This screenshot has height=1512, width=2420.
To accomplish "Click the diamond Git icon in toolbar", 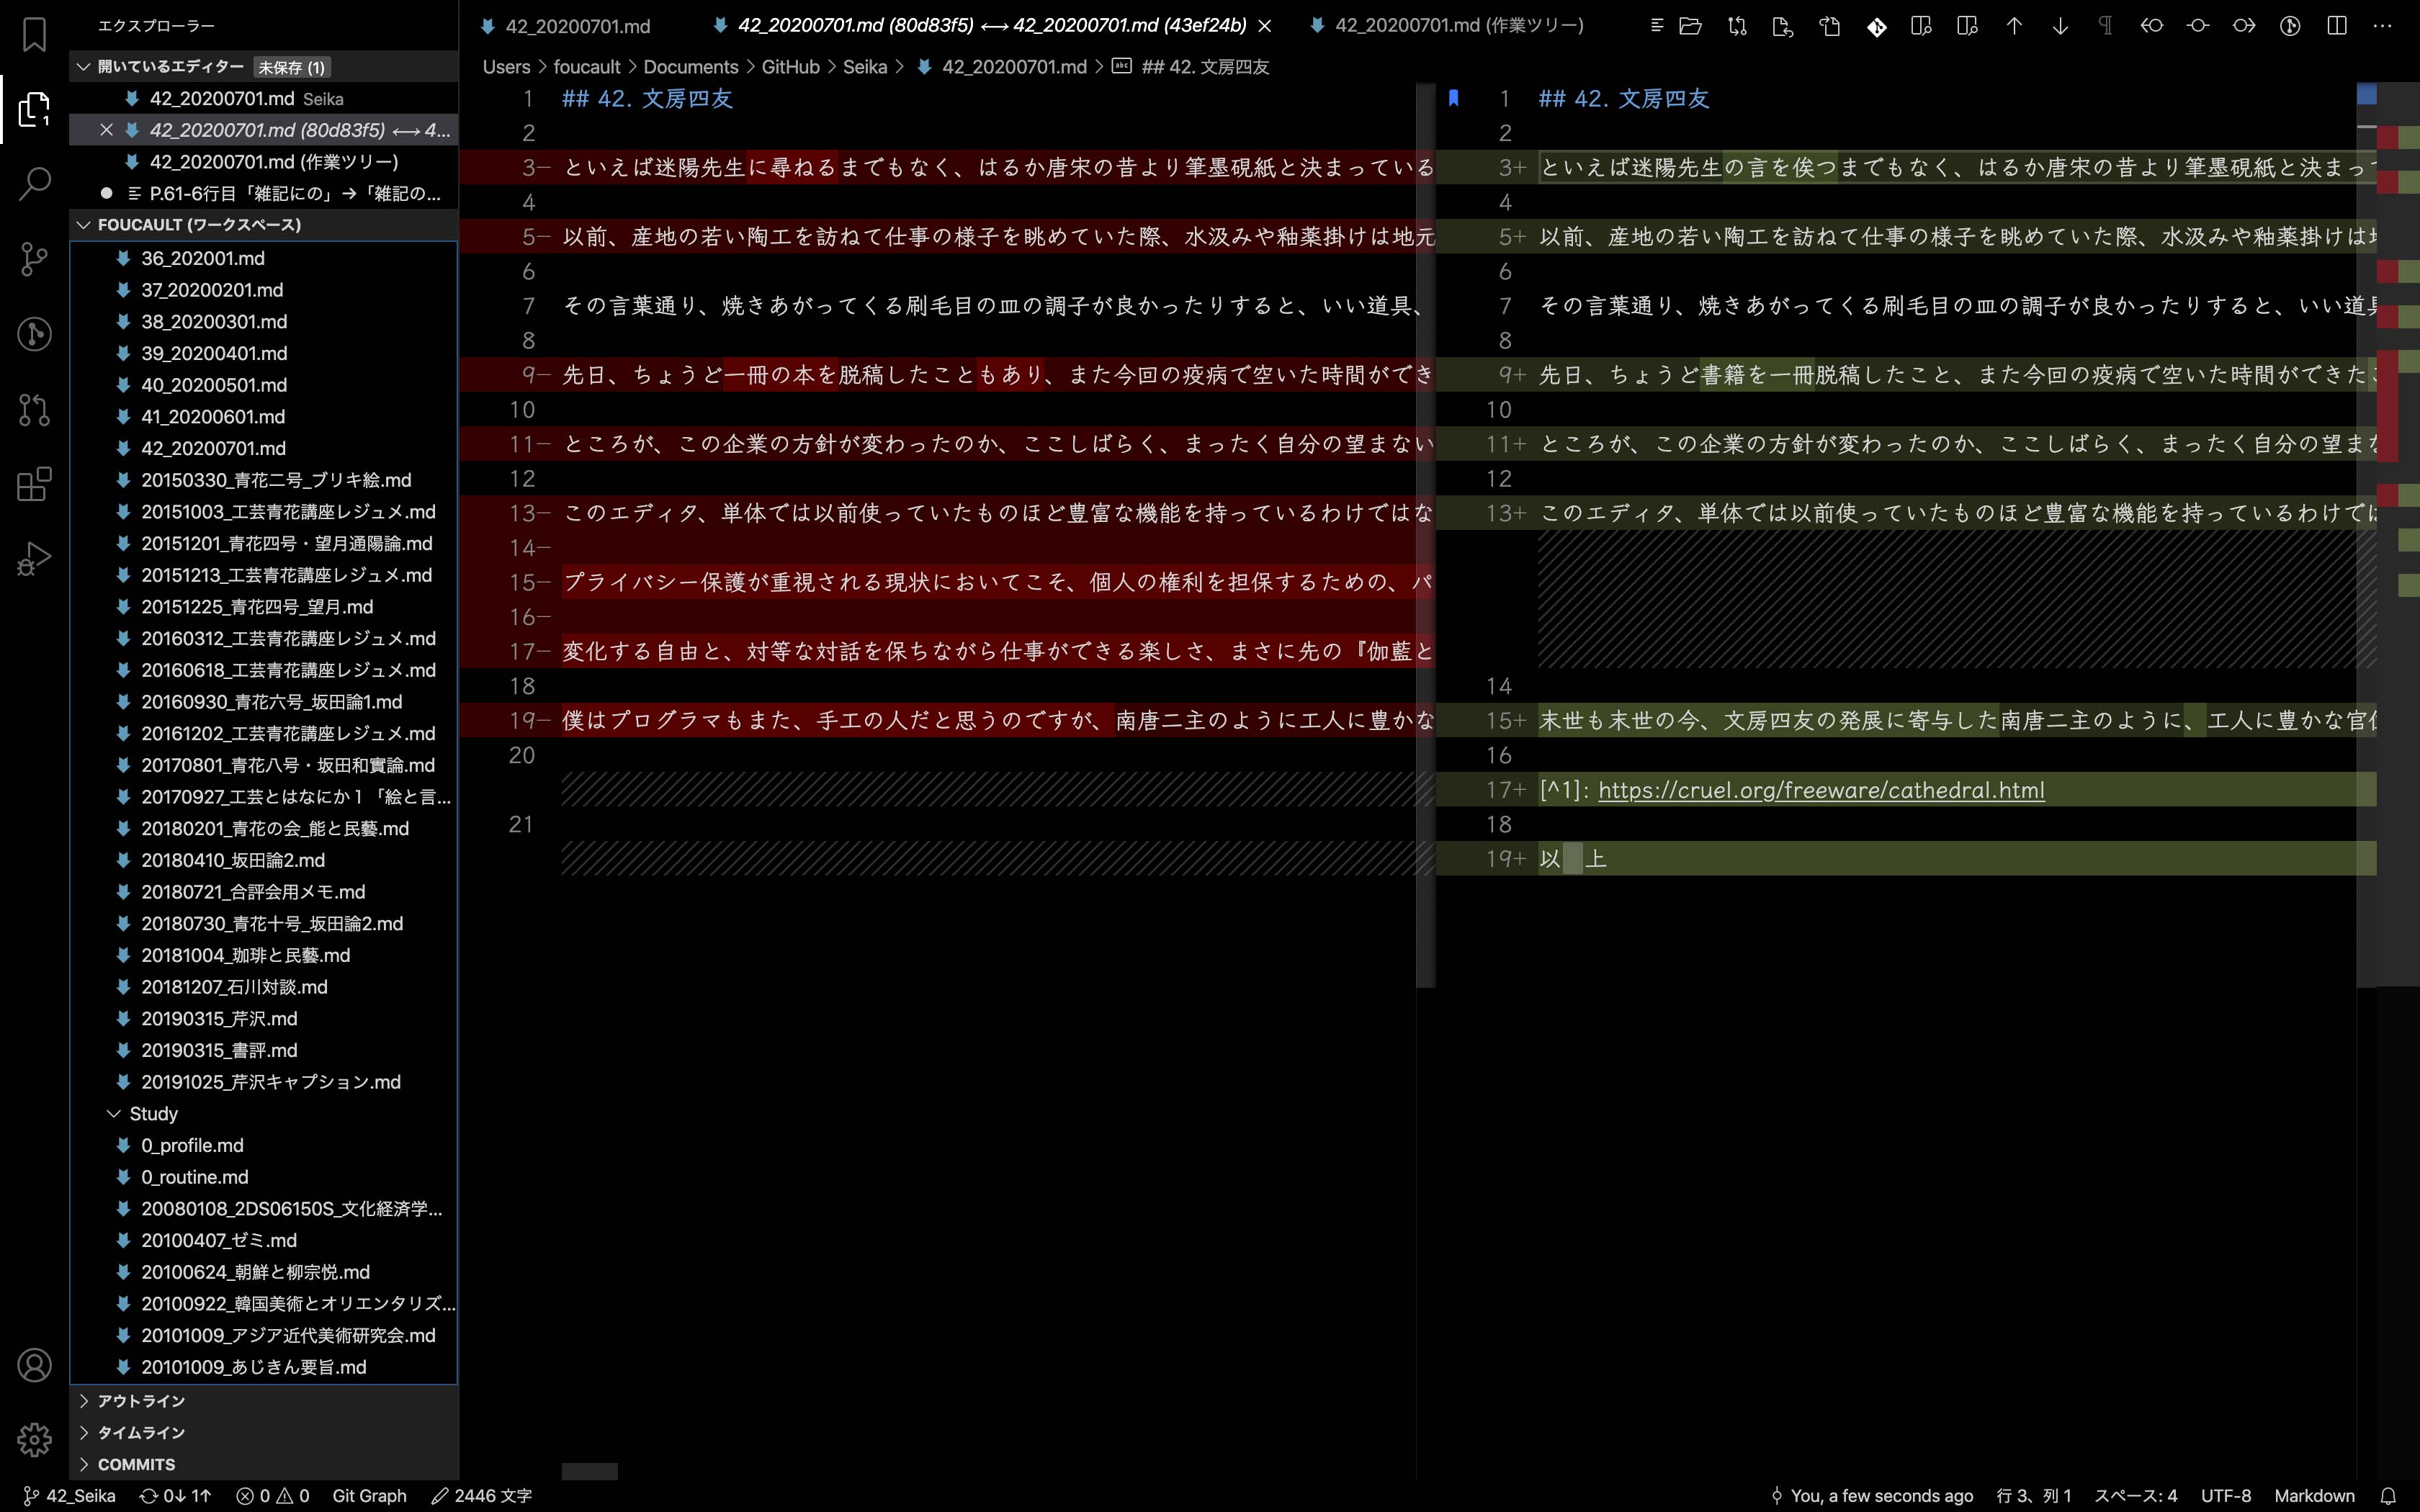I will coord(1876,26).
